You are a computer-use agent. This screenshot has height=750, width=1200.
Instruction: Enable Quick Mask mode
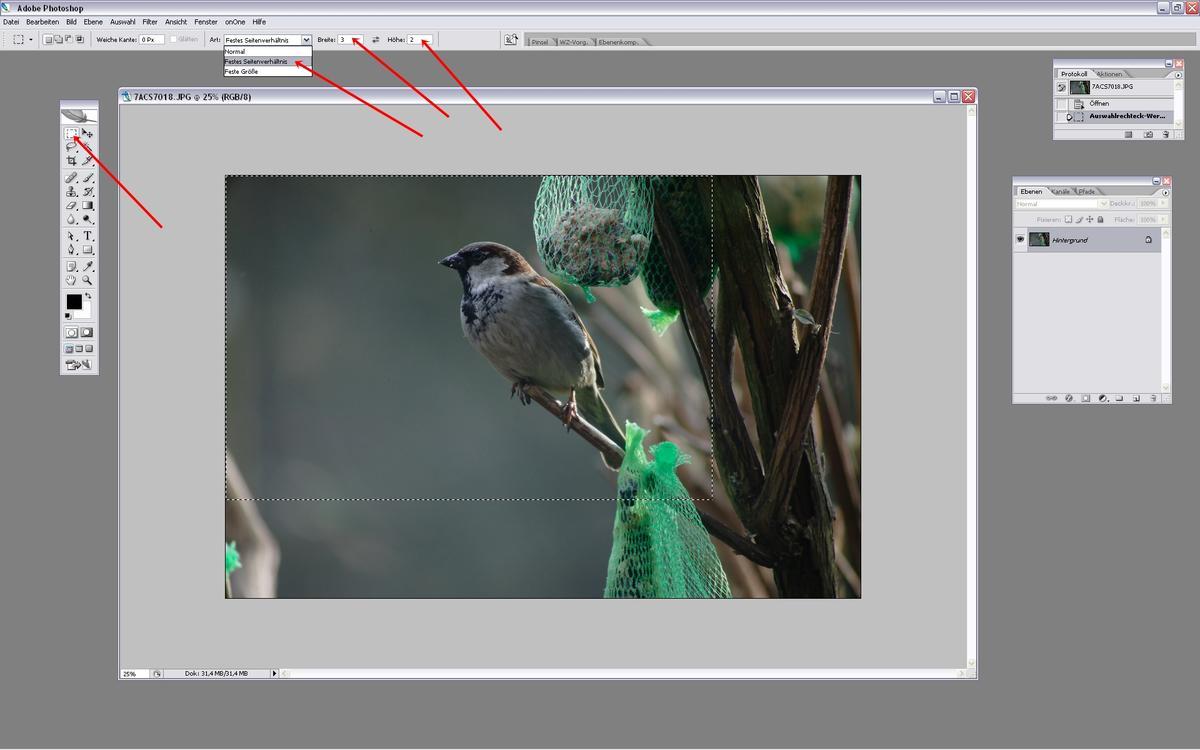87,332
